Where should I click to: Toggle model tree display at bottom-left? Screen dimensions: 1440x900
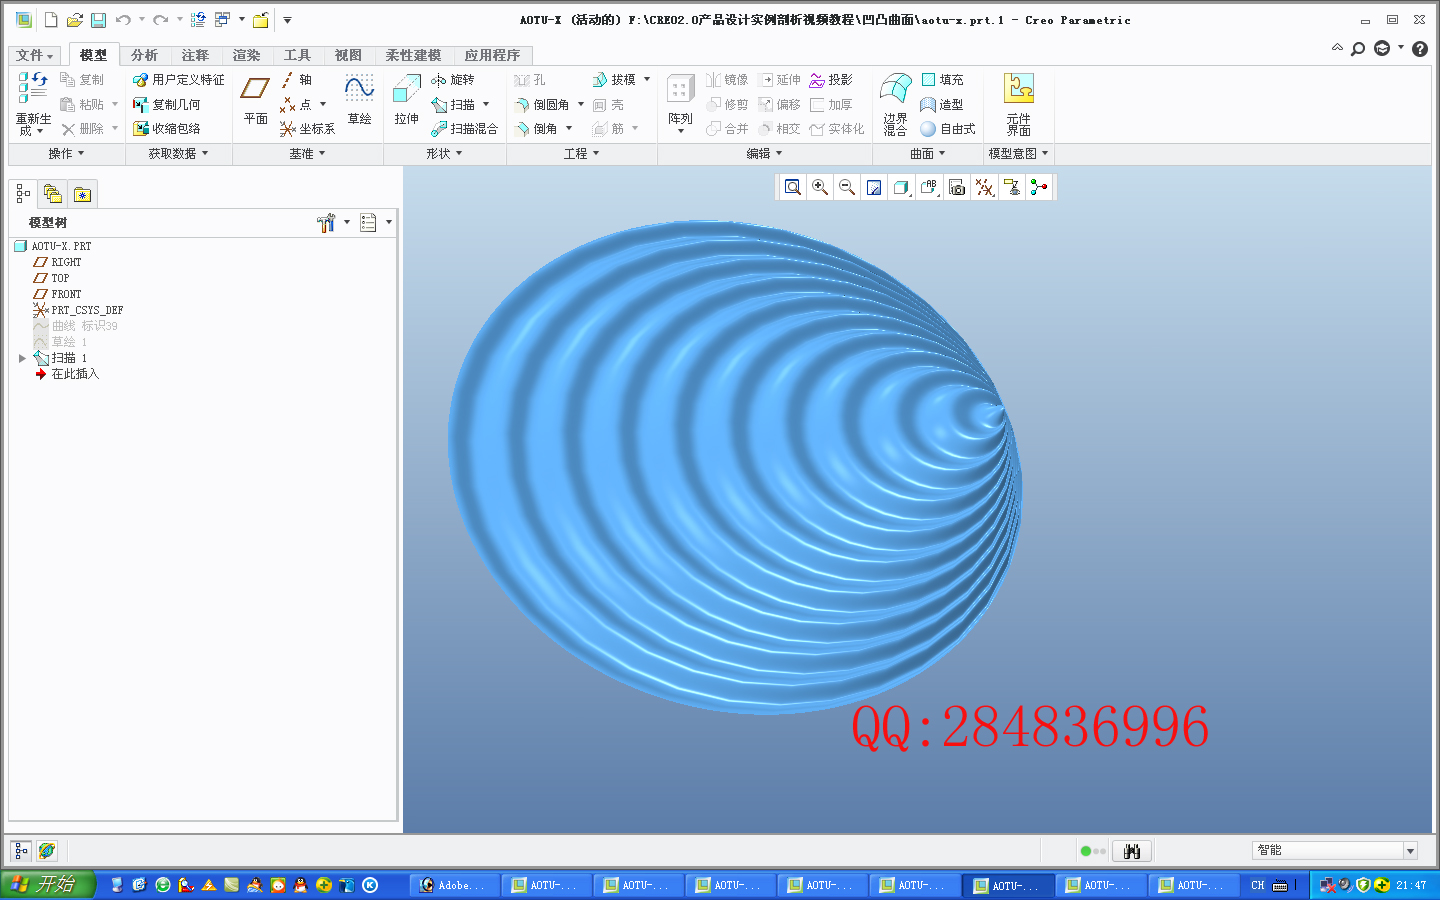point(21,851)
